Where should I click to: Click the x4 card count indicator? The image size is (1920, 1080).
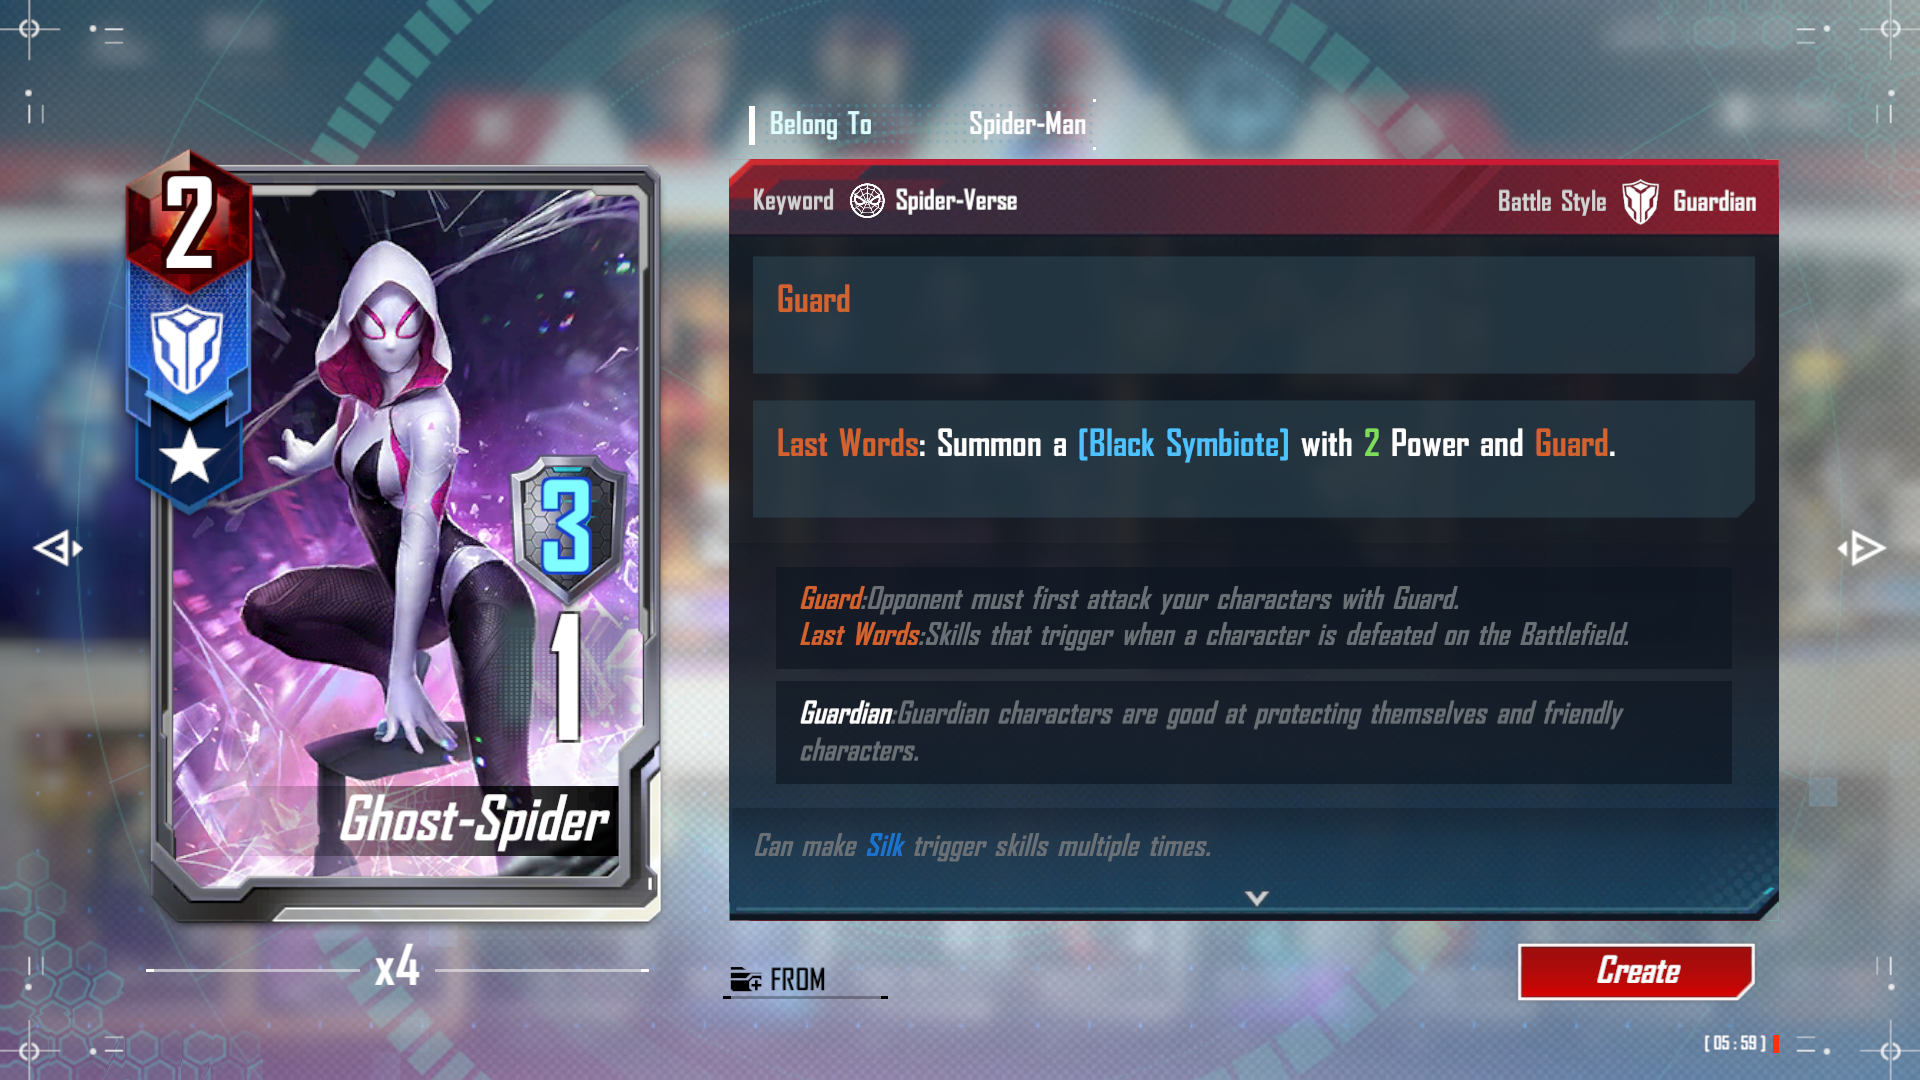(x=397, y=967)
